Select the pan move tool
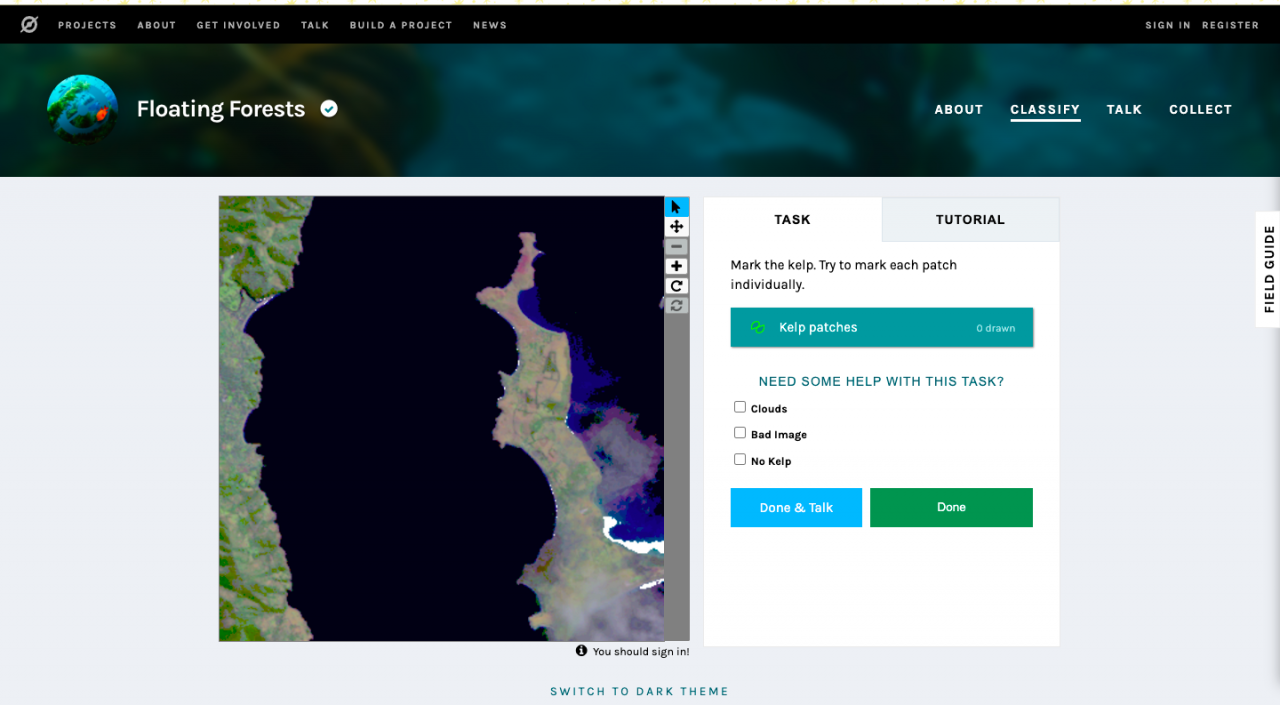1280x705 pixels. pos(677,227)
